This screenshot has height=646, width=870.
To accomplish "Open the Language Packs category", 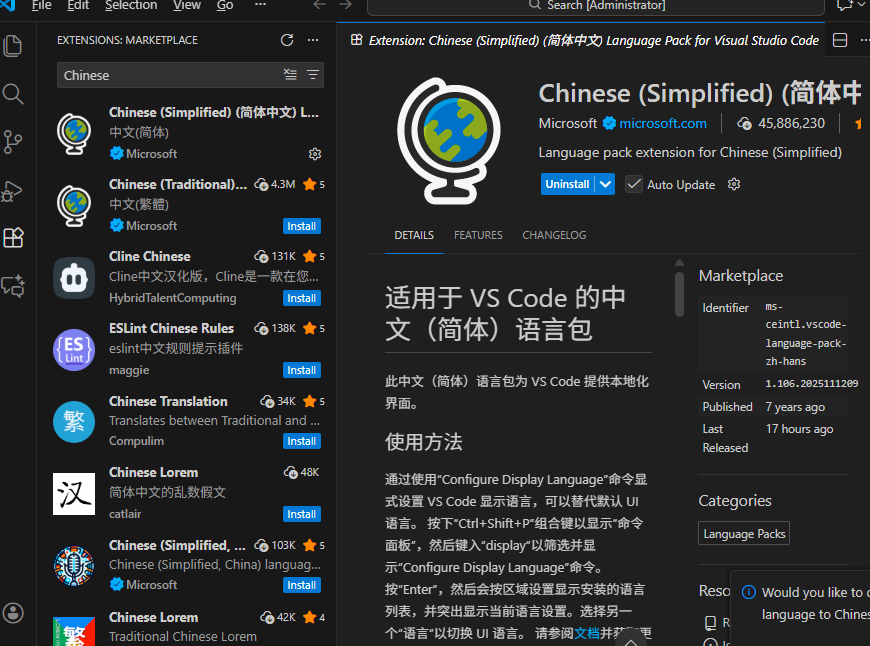I will [x=744, y=533].
